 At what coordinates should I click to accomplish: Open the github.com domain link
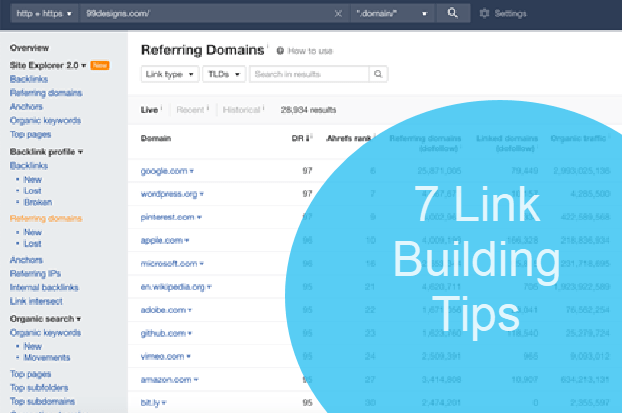tap(163, 333)
